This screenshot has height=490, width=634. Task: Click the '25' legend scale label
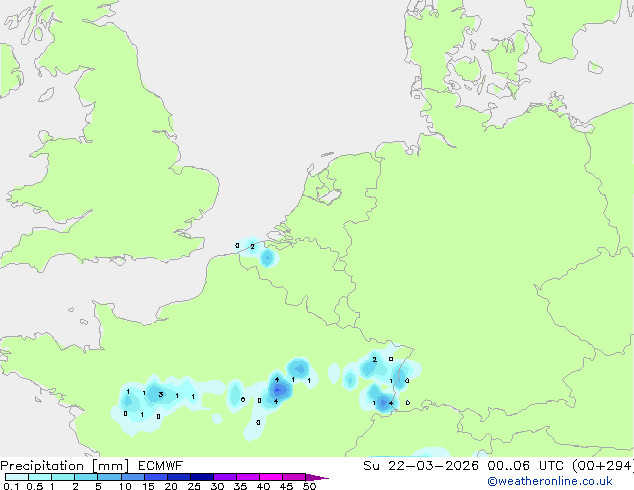tap(194, 486)
